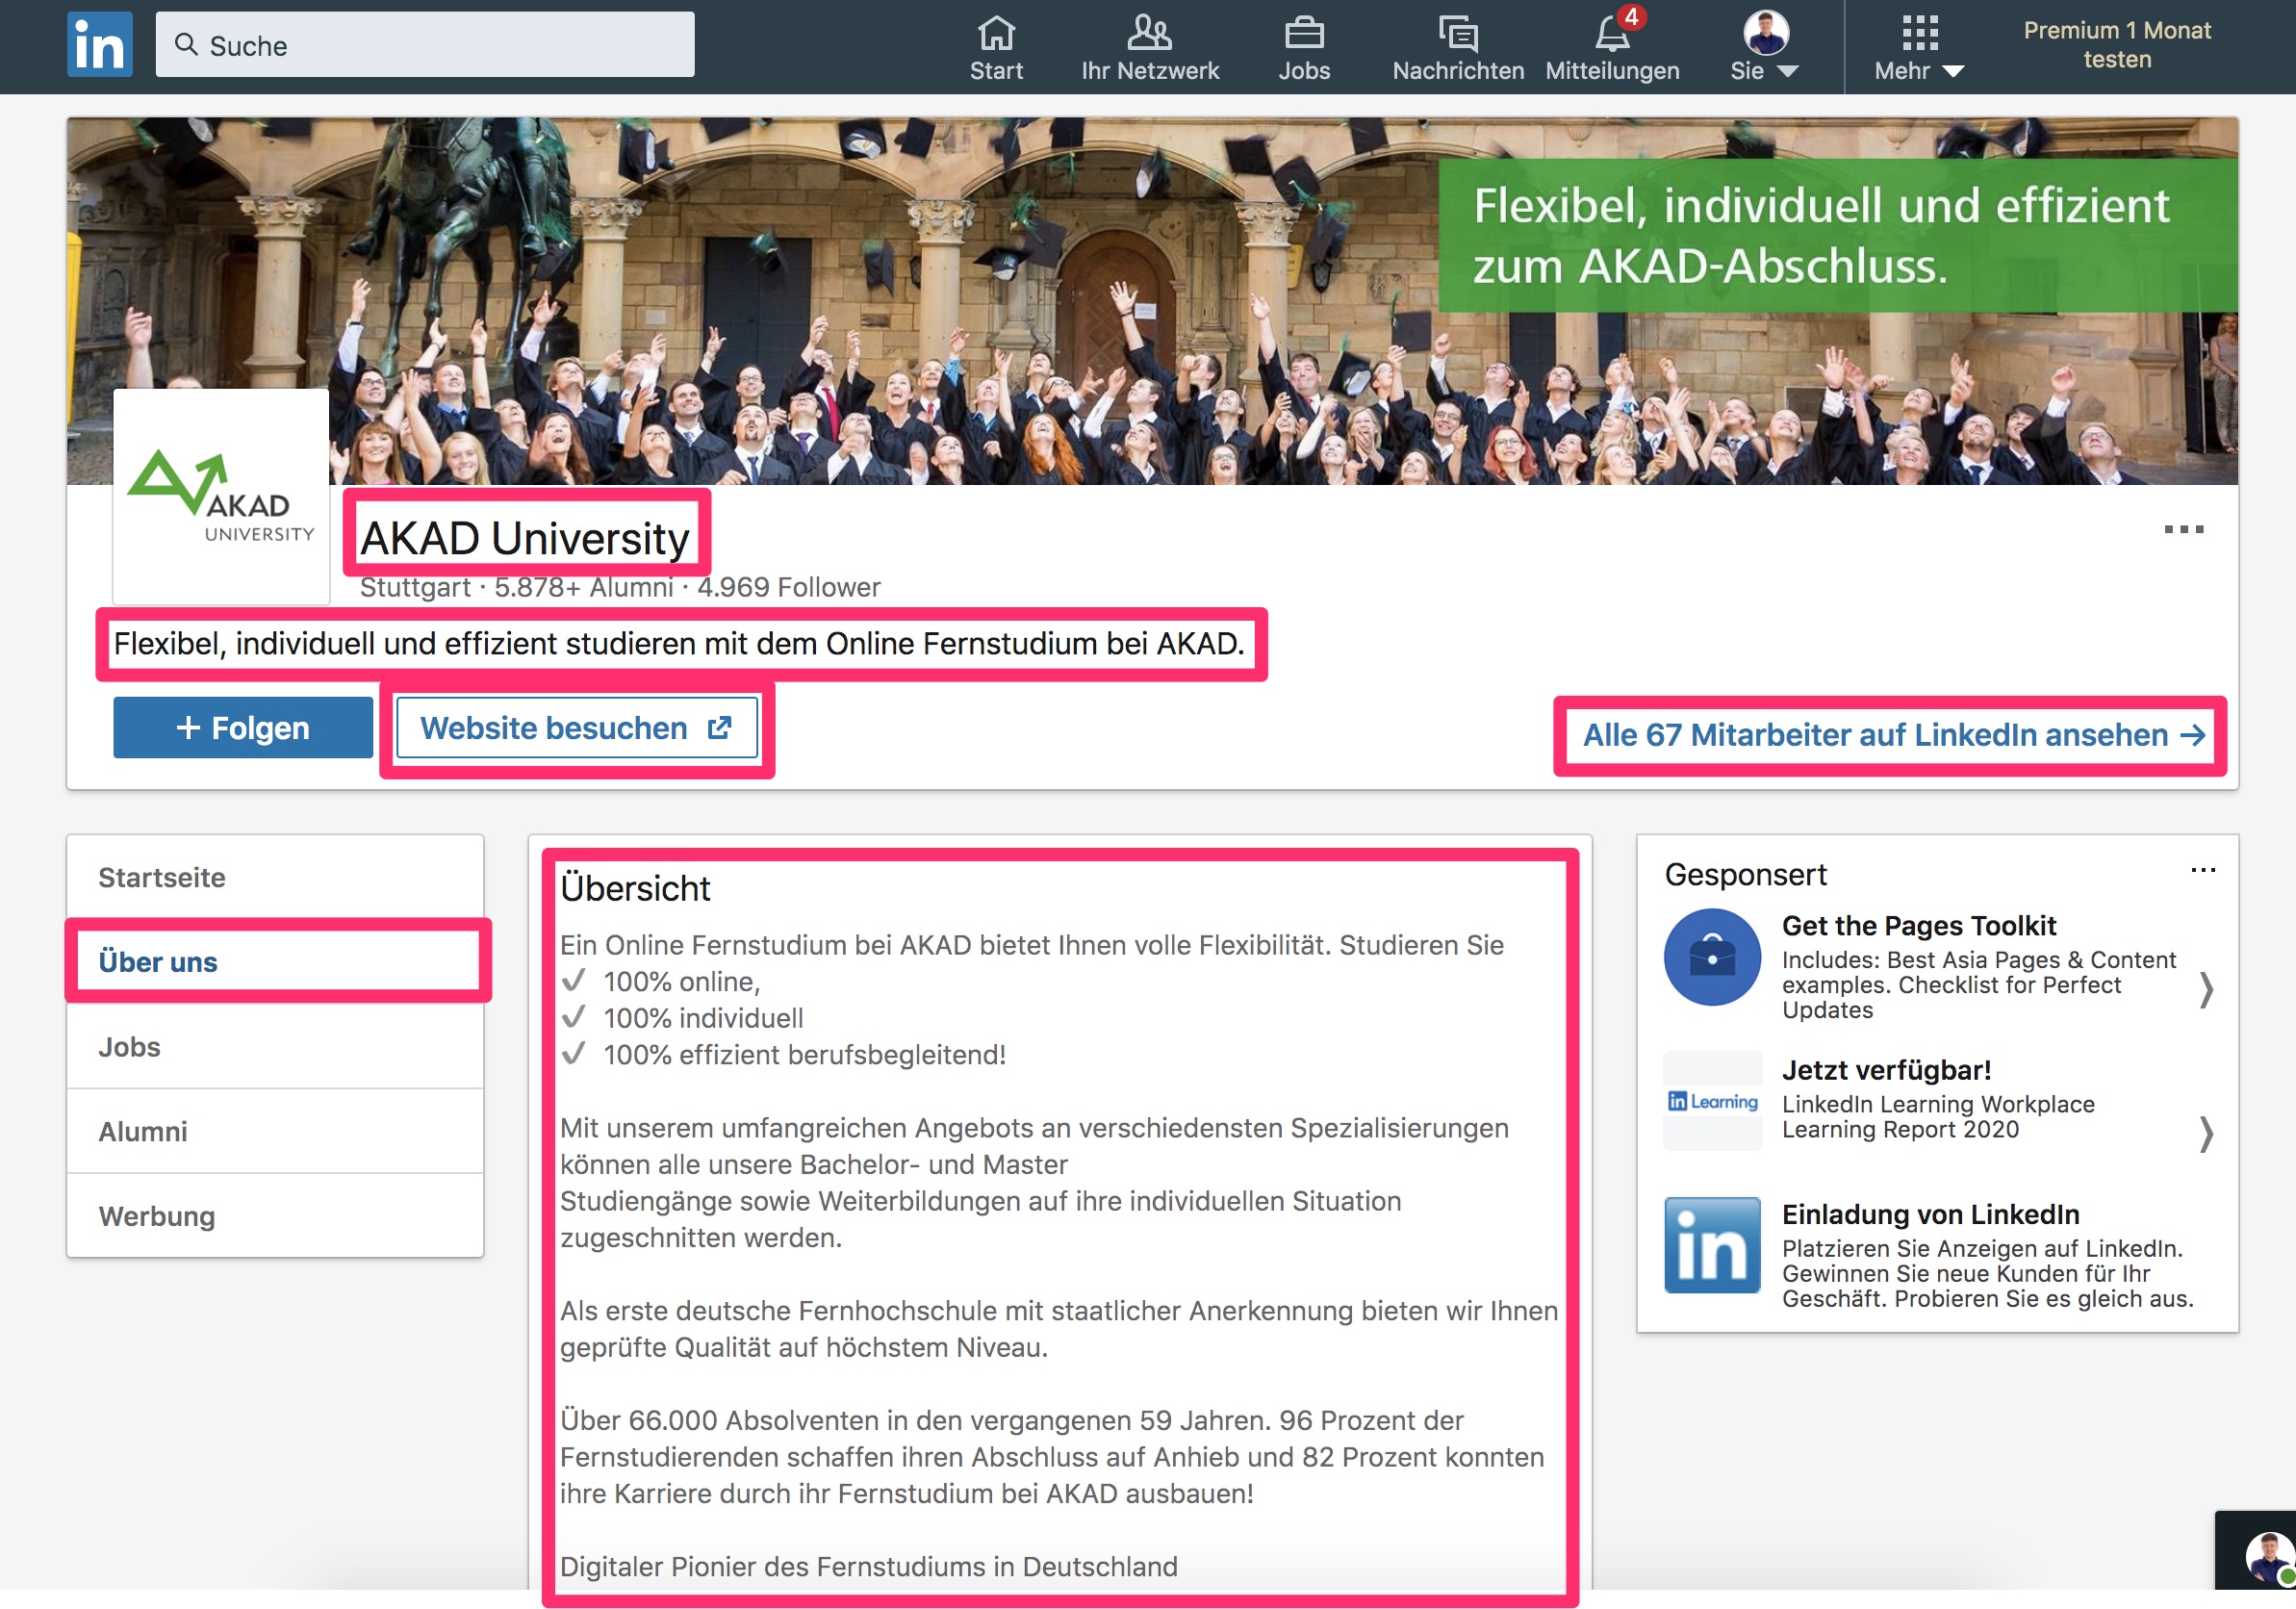Viewport: 2296px width, 1609px height.
Task: Open the AKAD University logo thumbnail
Action: point(221,496)
